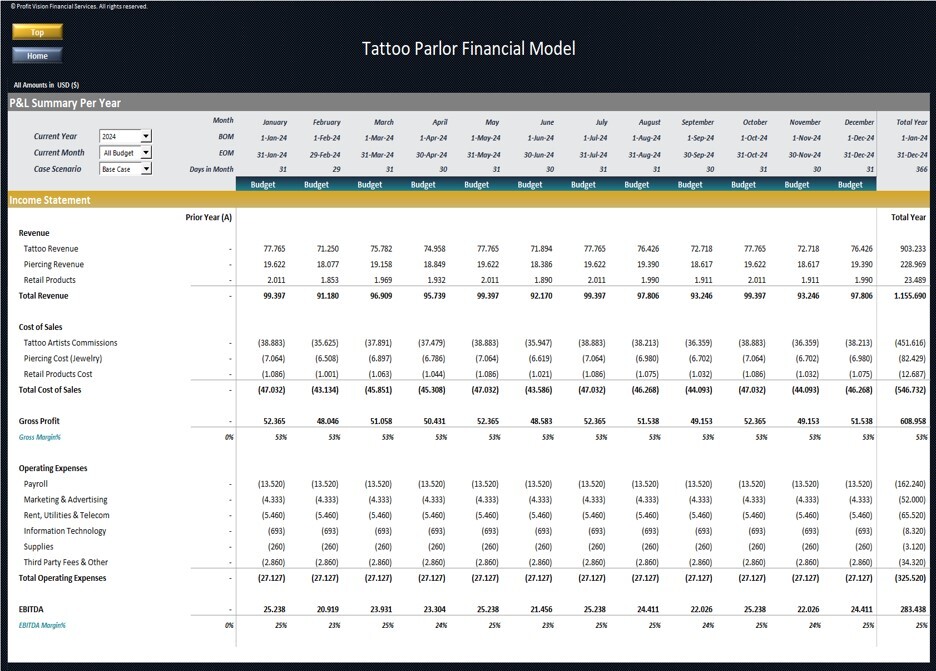Click the Home navigation button
936x671 pixels.
click(36, 56)
